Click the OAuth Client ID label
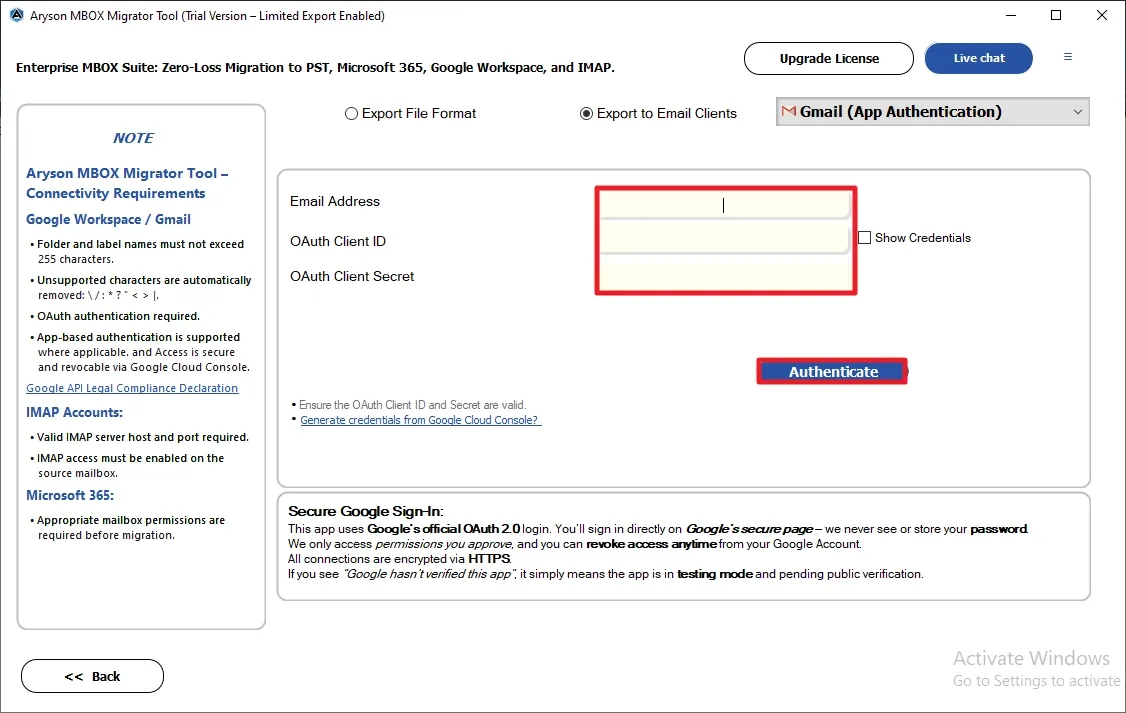 (338, 241)
